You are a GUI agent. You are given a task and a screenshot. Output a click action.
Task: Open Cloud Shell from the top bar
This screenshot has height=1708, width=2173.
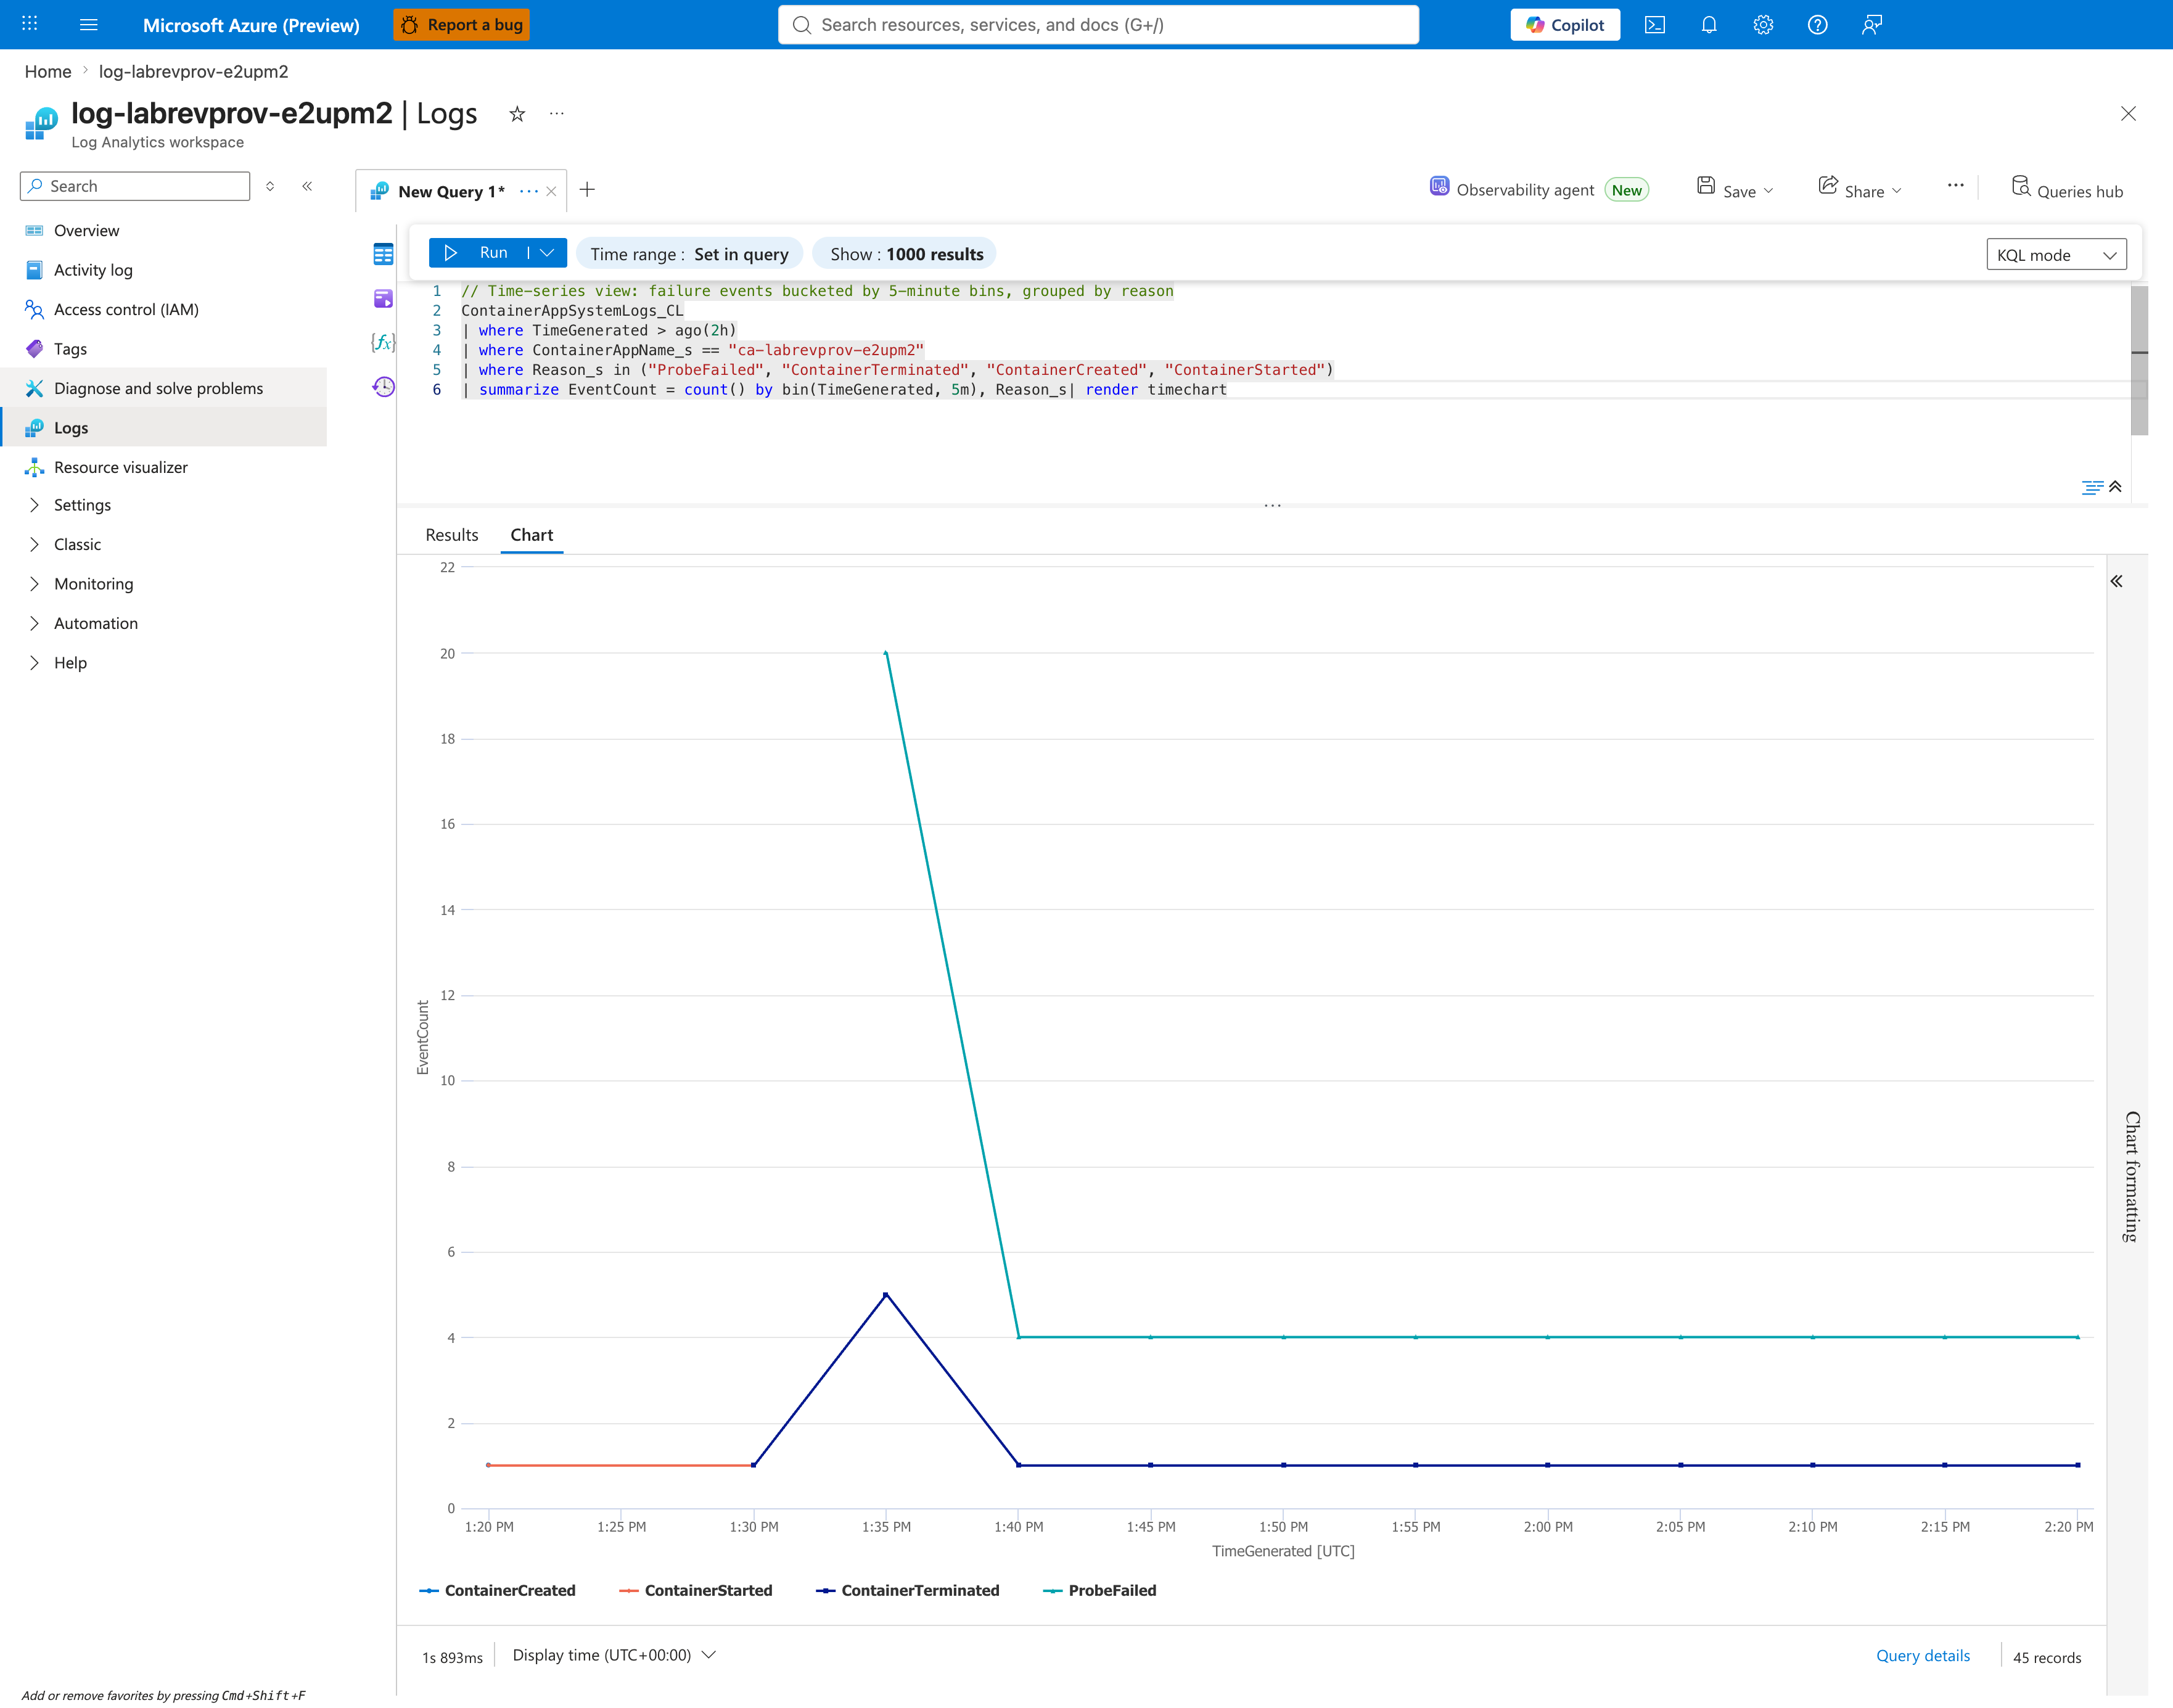click(1655, 25)
